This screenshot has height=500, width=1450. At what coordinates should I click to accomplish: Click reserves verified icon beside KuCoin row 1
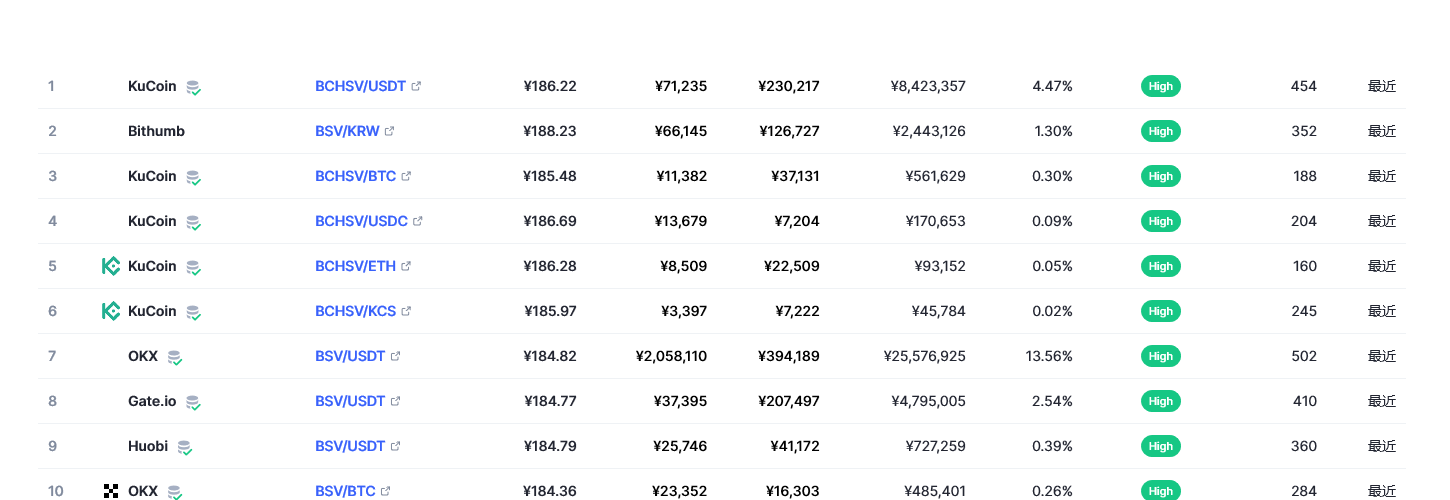[193, 87]
